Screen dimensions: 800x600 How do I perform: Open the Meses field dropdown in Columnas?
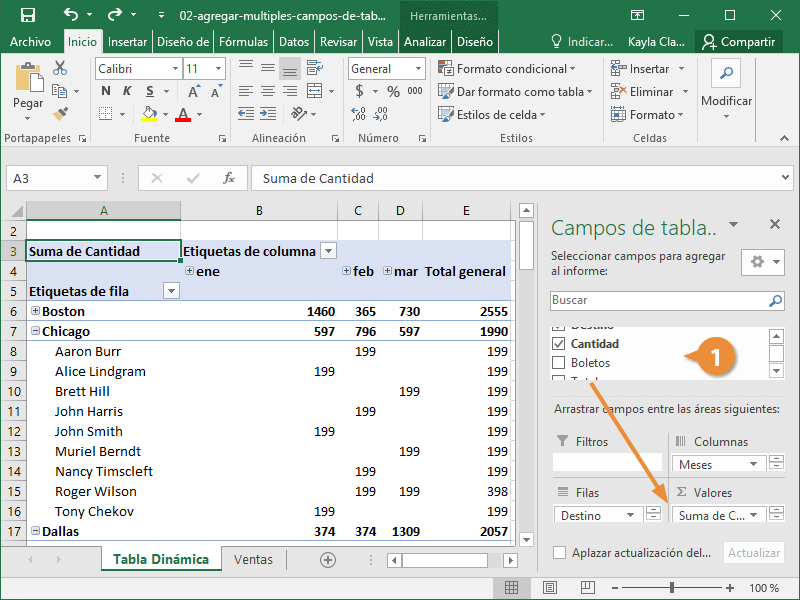click(754, 464)
